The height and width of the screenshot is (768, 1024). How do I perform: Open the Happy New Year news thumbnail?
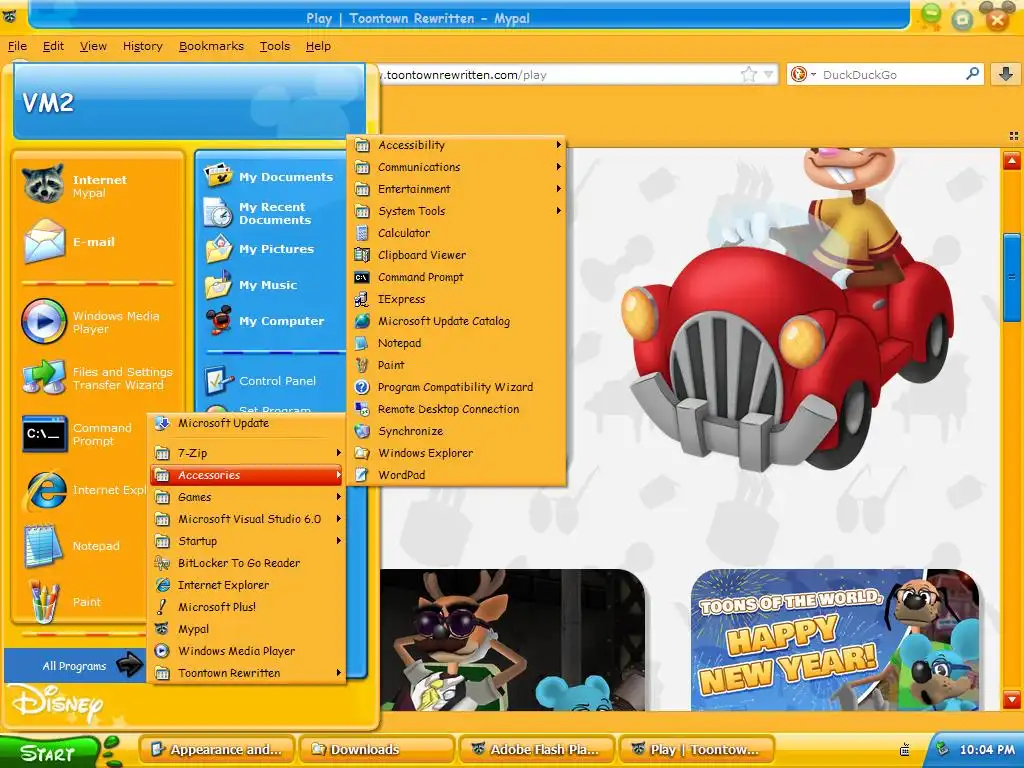pyautogui.click(x=835, y=640)
